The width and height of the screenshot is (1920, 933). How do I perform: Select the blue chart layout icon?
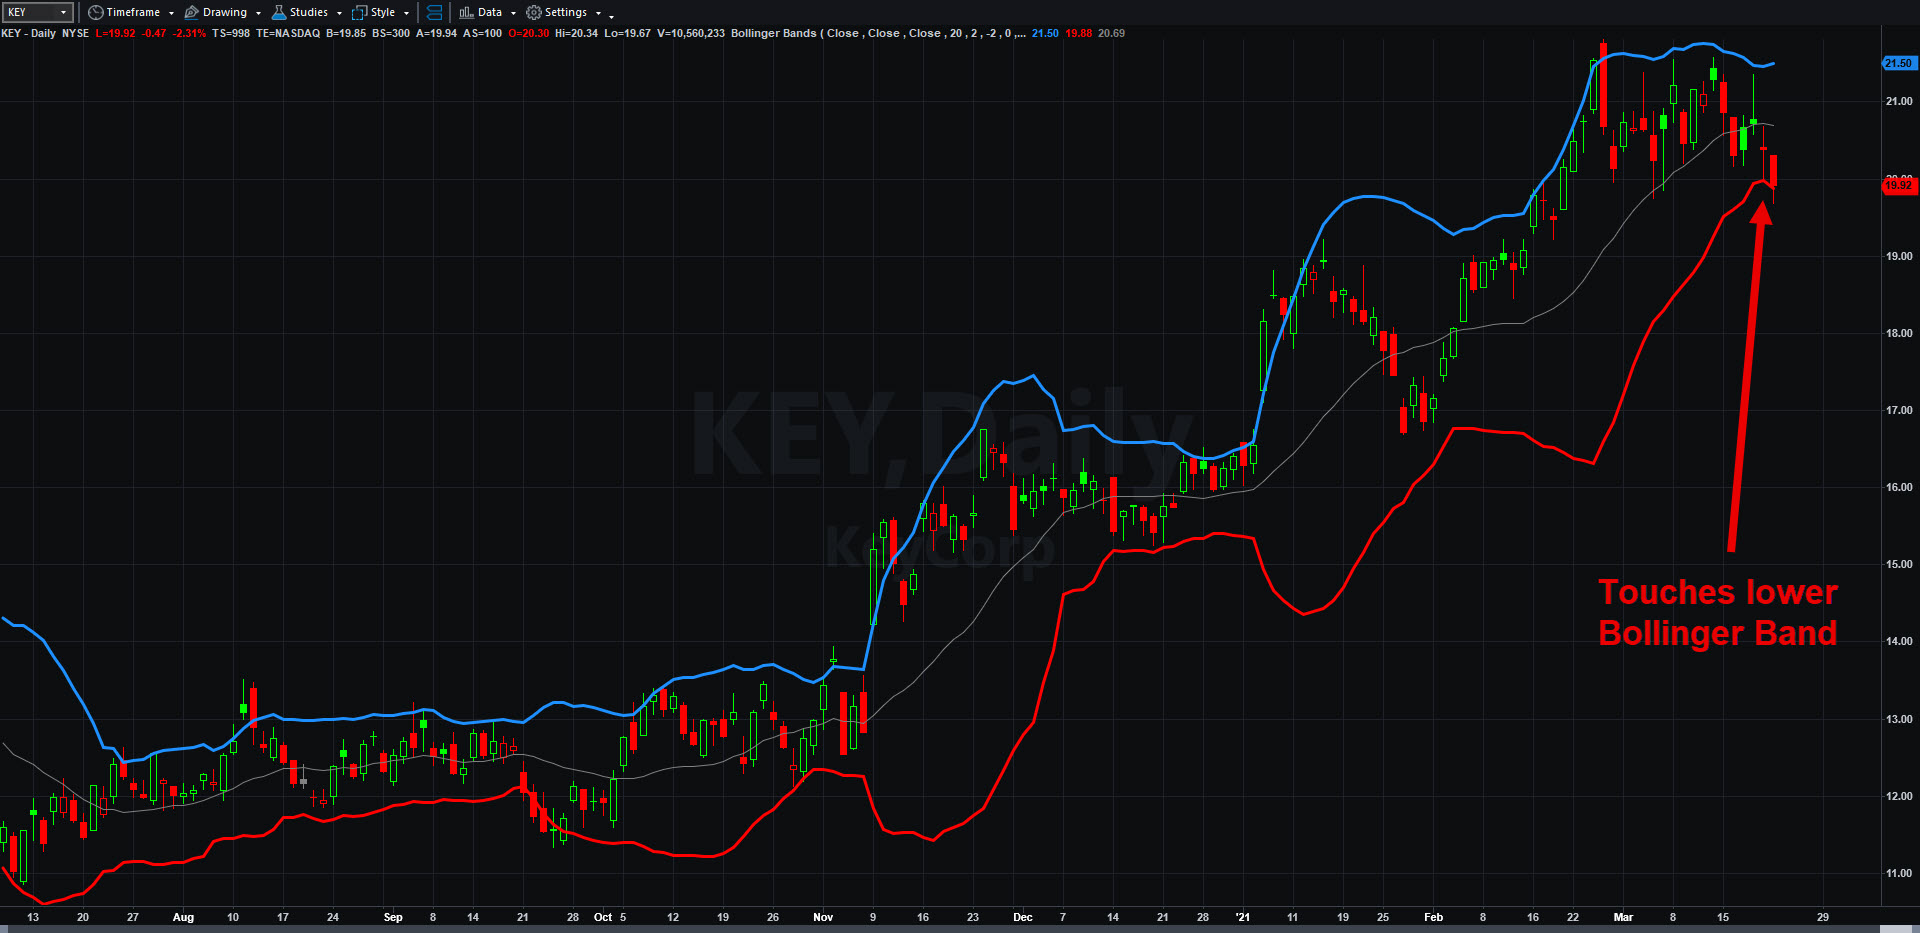pyautogui.click(x=434, y=12)
